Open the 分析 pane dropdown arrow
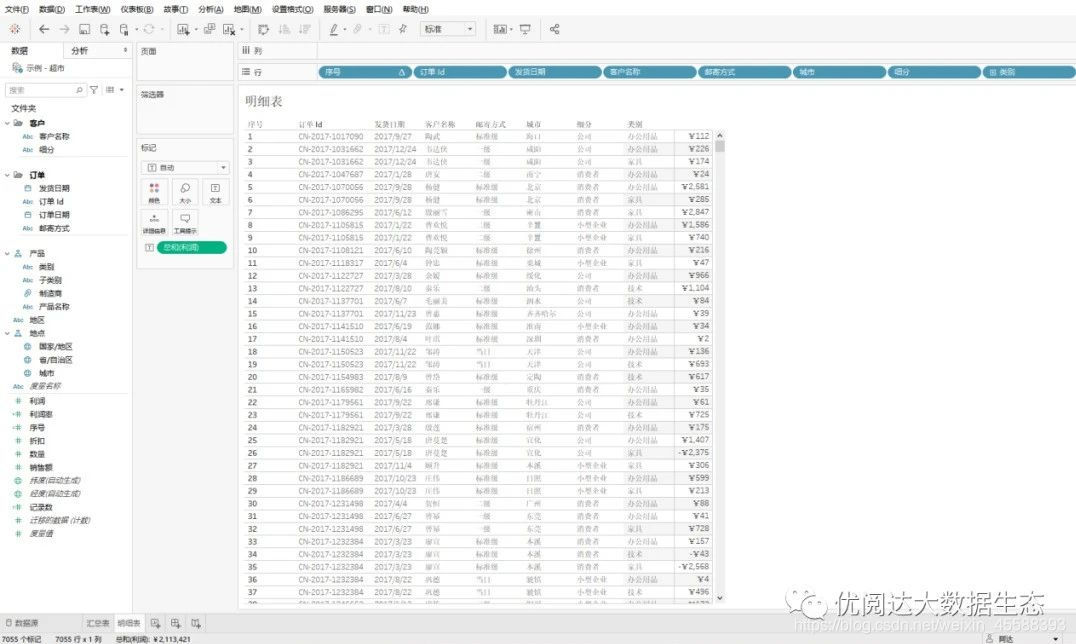Screen dimensions: 1076x644 pyautogui.click(x=125, y=50)
